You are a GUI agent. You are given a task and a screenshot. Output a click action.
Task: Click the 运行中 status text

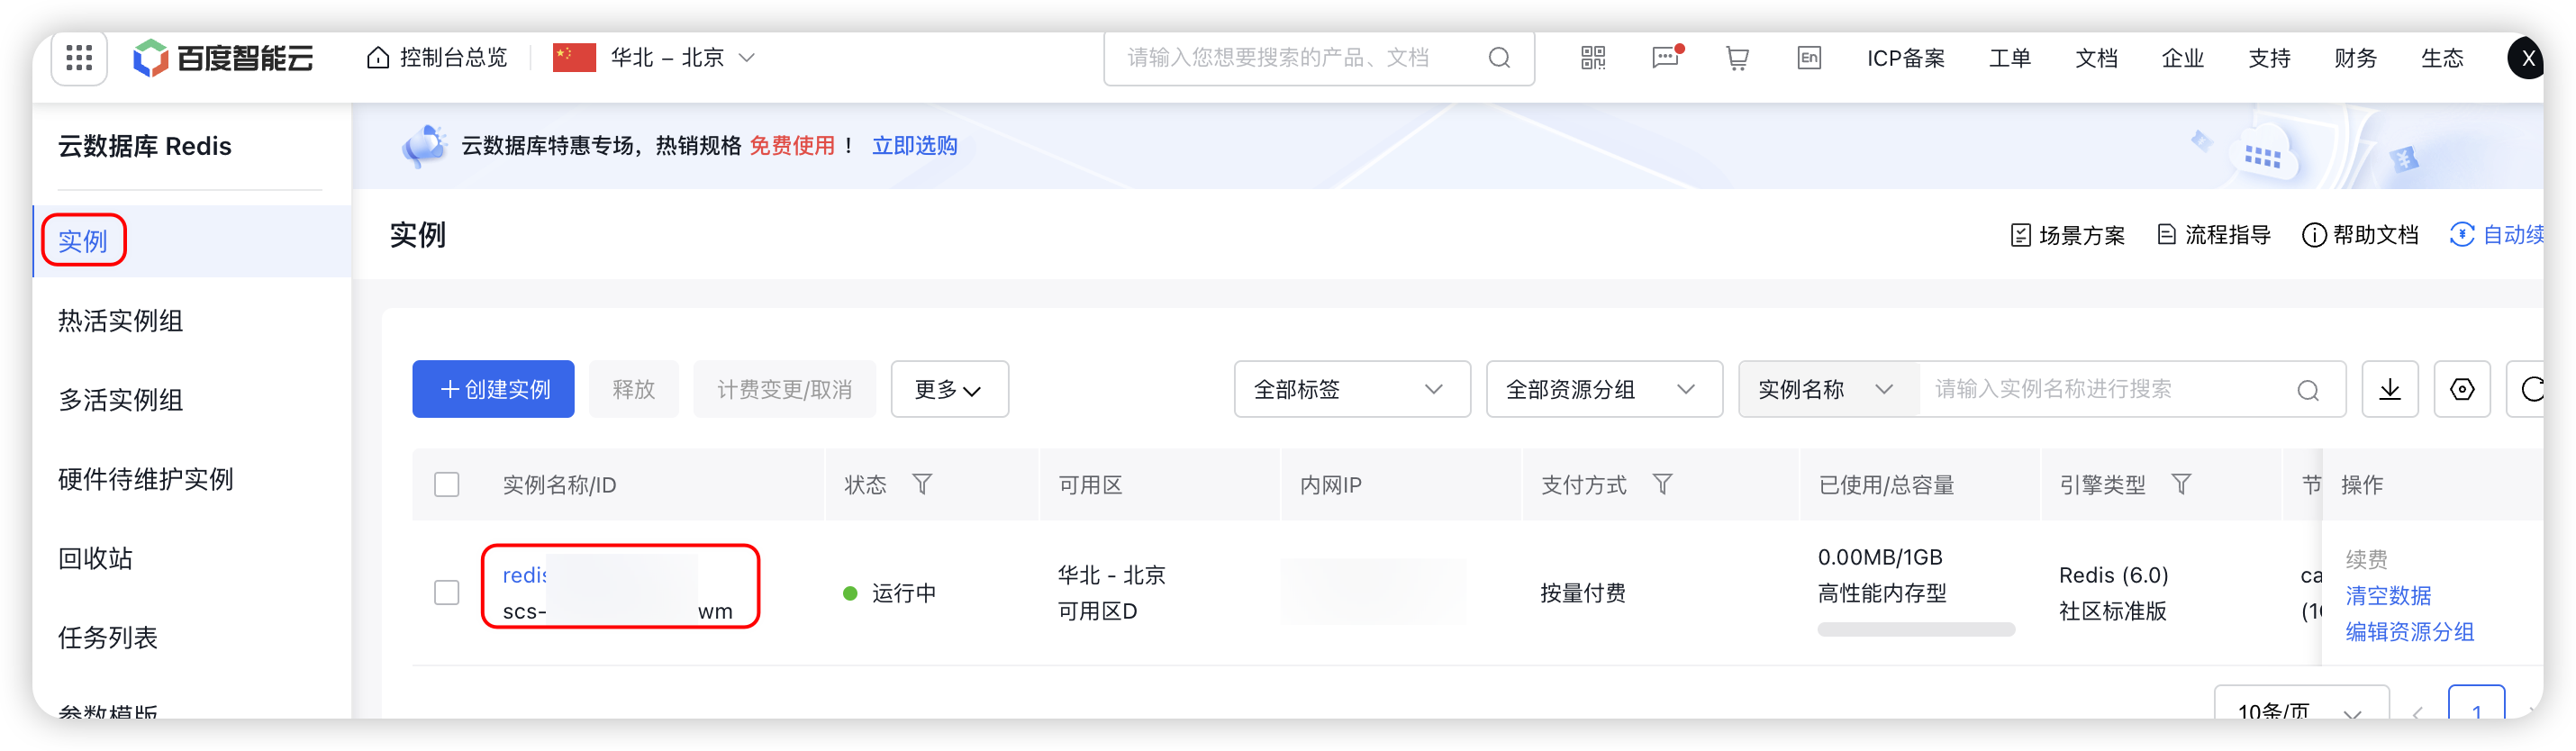(x=904, y=594)
